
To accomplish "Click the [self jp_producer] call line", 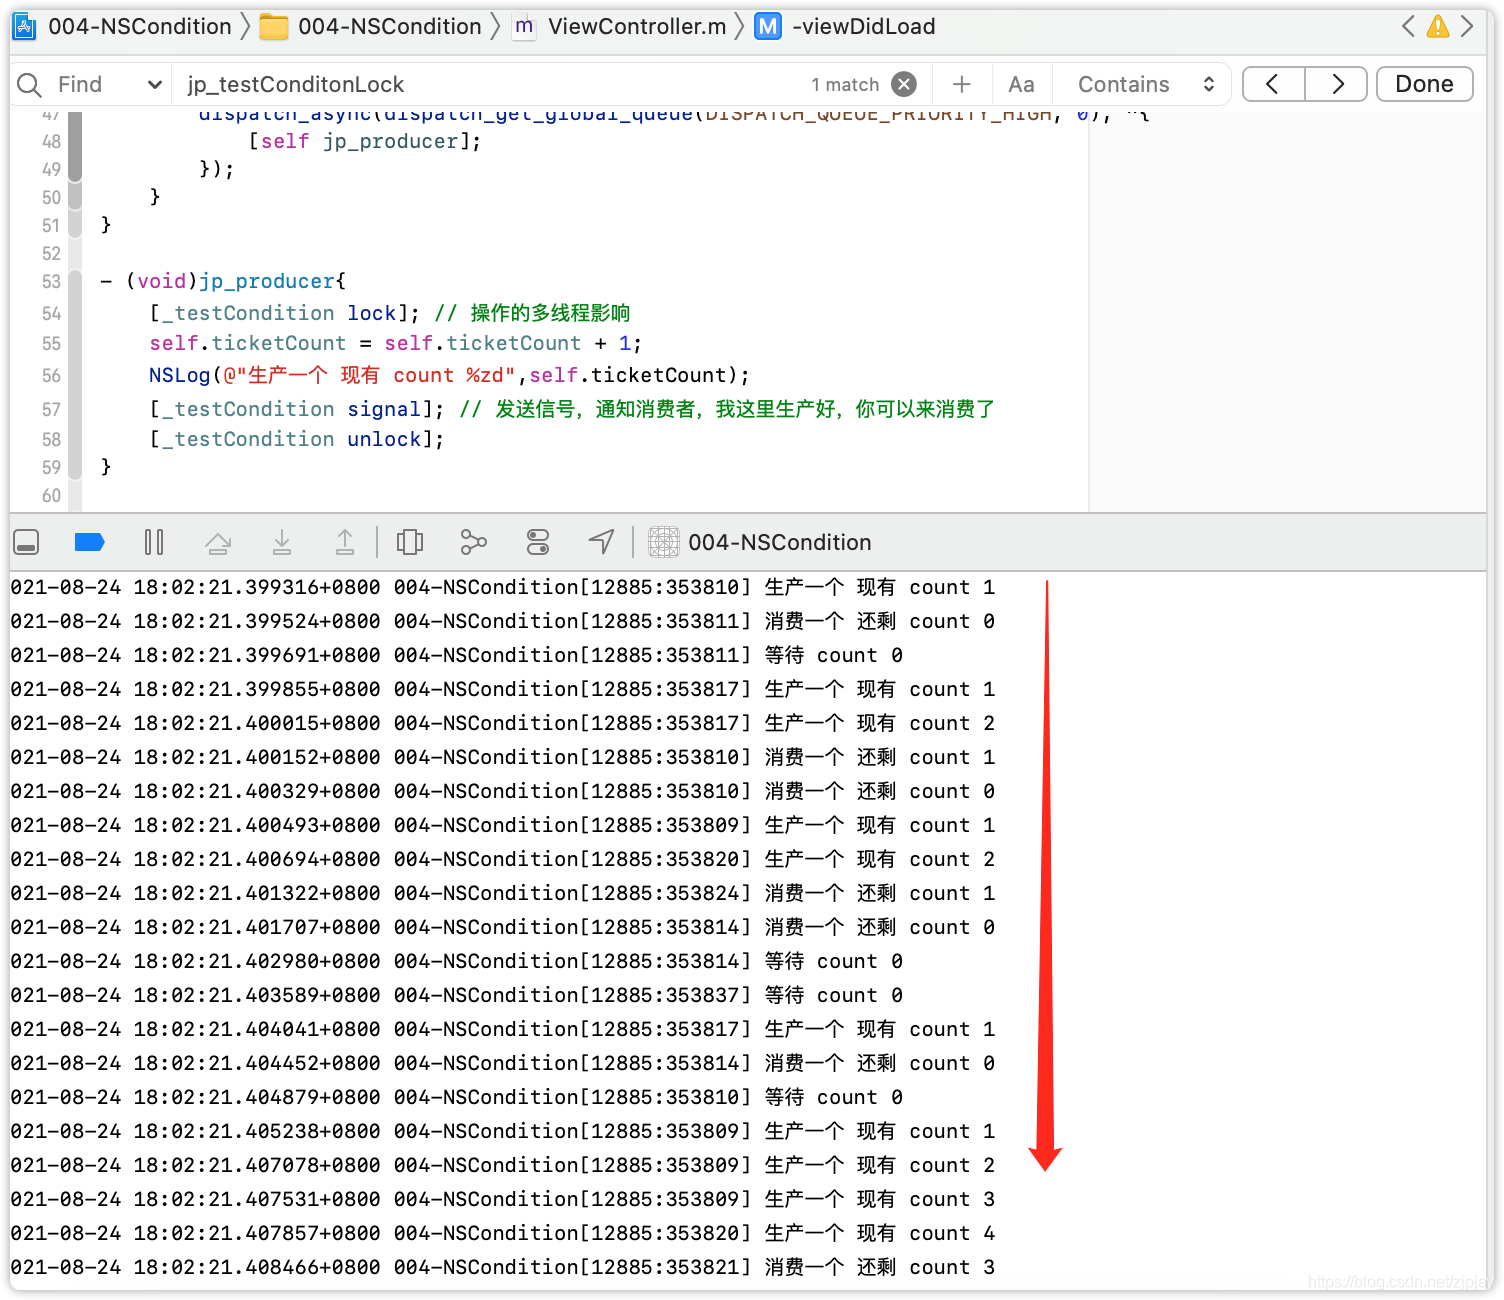I will pos(365,142).
